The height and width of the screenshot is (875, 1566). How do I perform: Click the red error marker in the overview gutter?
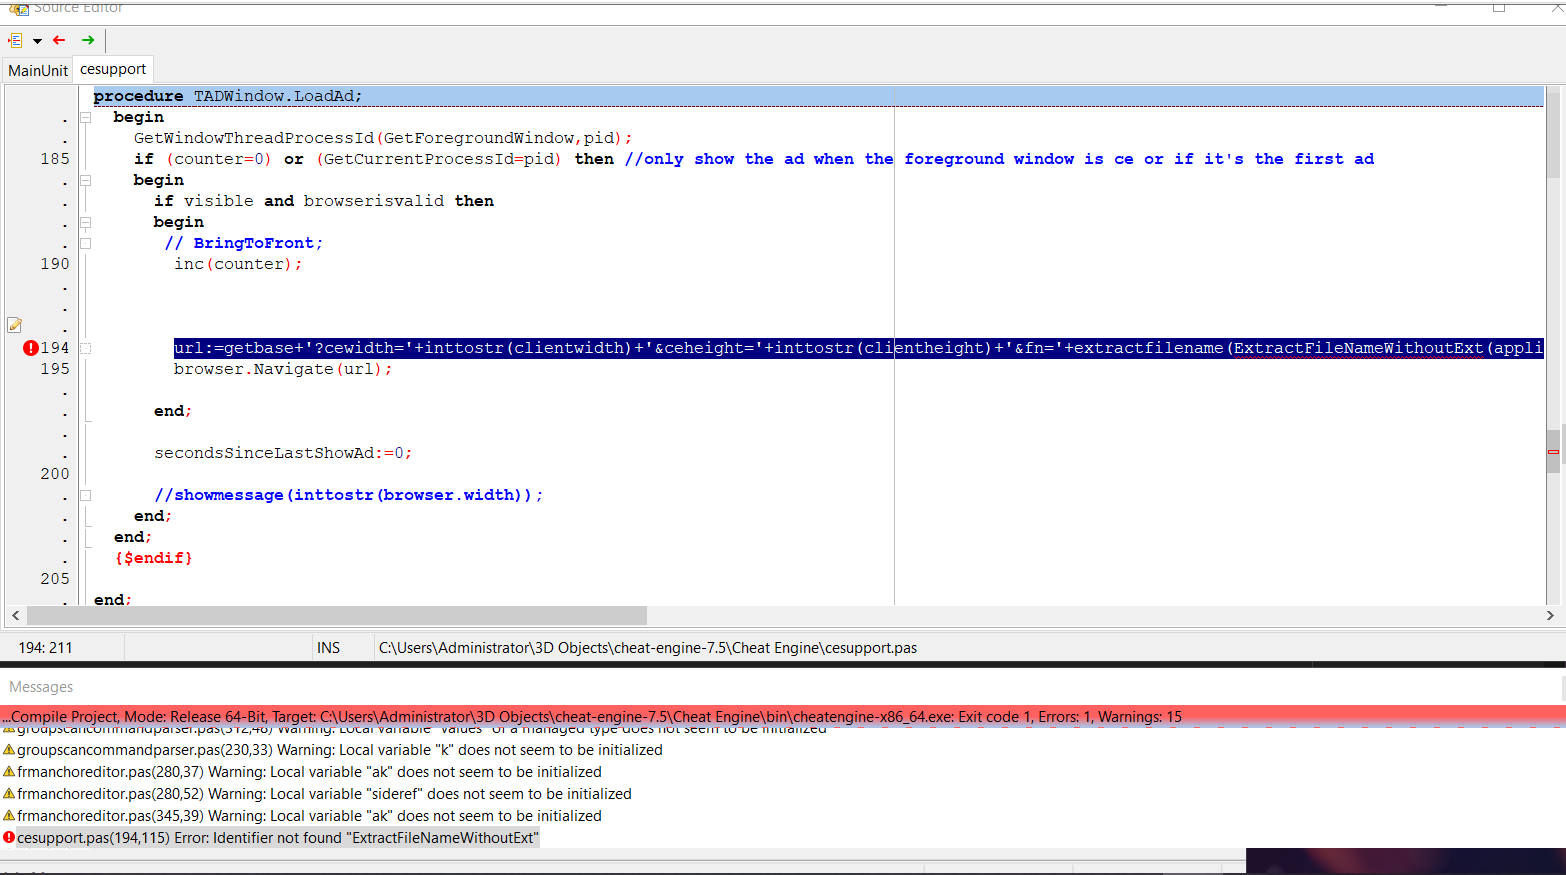click(x=1553, y=452)
